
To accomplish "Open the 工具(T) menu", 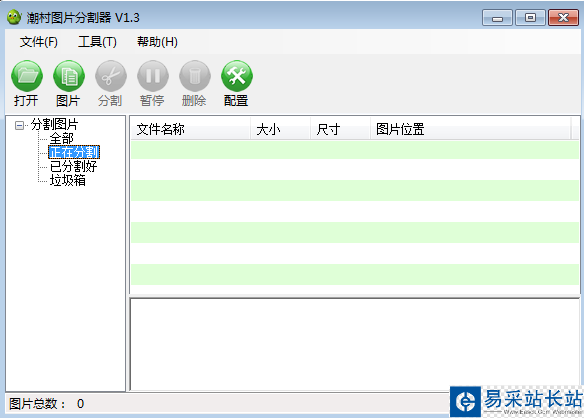I will click(97, 42).
